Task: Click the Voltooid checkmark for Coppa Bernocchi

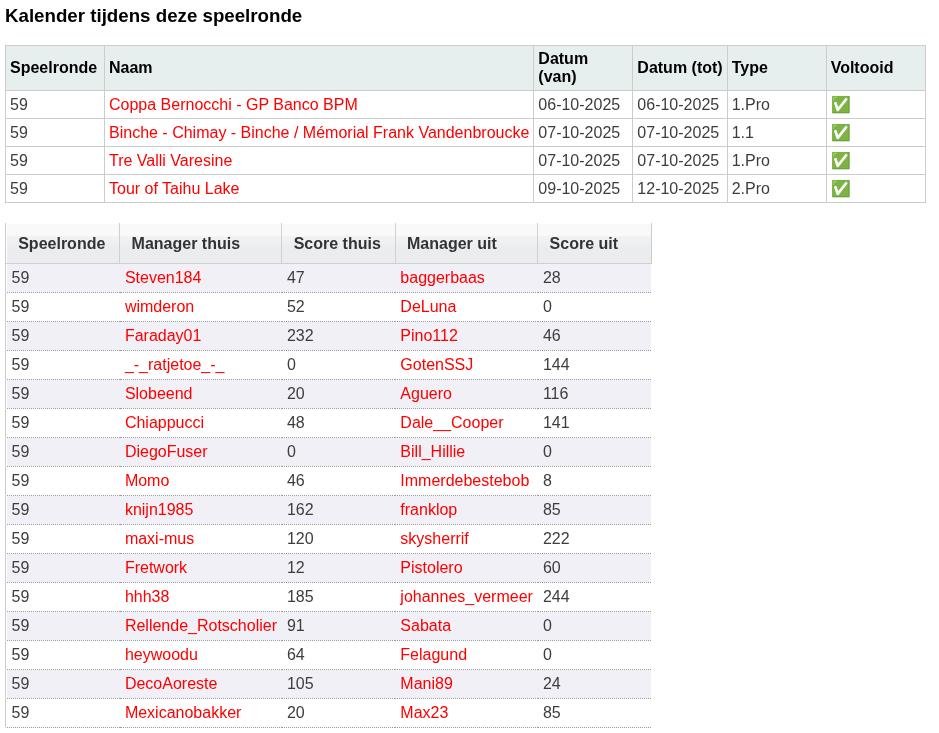Action: (841, 104)
